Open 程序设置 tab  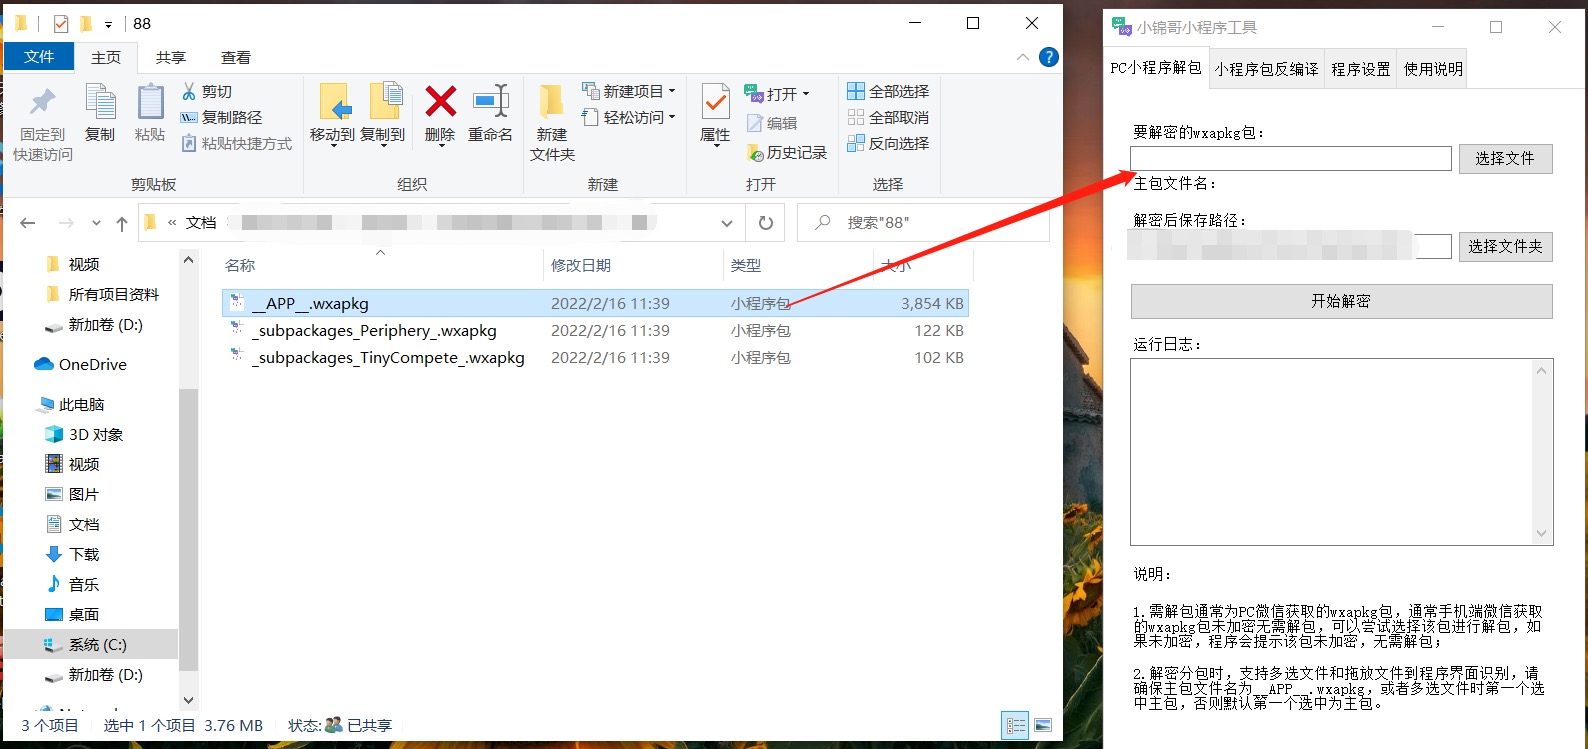(1361, 69)
